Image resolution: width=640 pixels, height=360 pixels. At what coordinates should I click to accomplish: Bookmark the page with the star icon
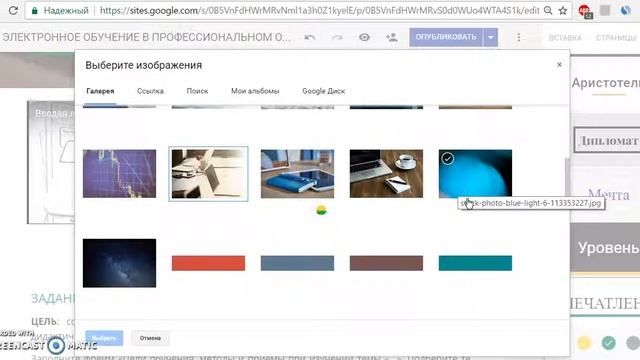click(563, 11)
